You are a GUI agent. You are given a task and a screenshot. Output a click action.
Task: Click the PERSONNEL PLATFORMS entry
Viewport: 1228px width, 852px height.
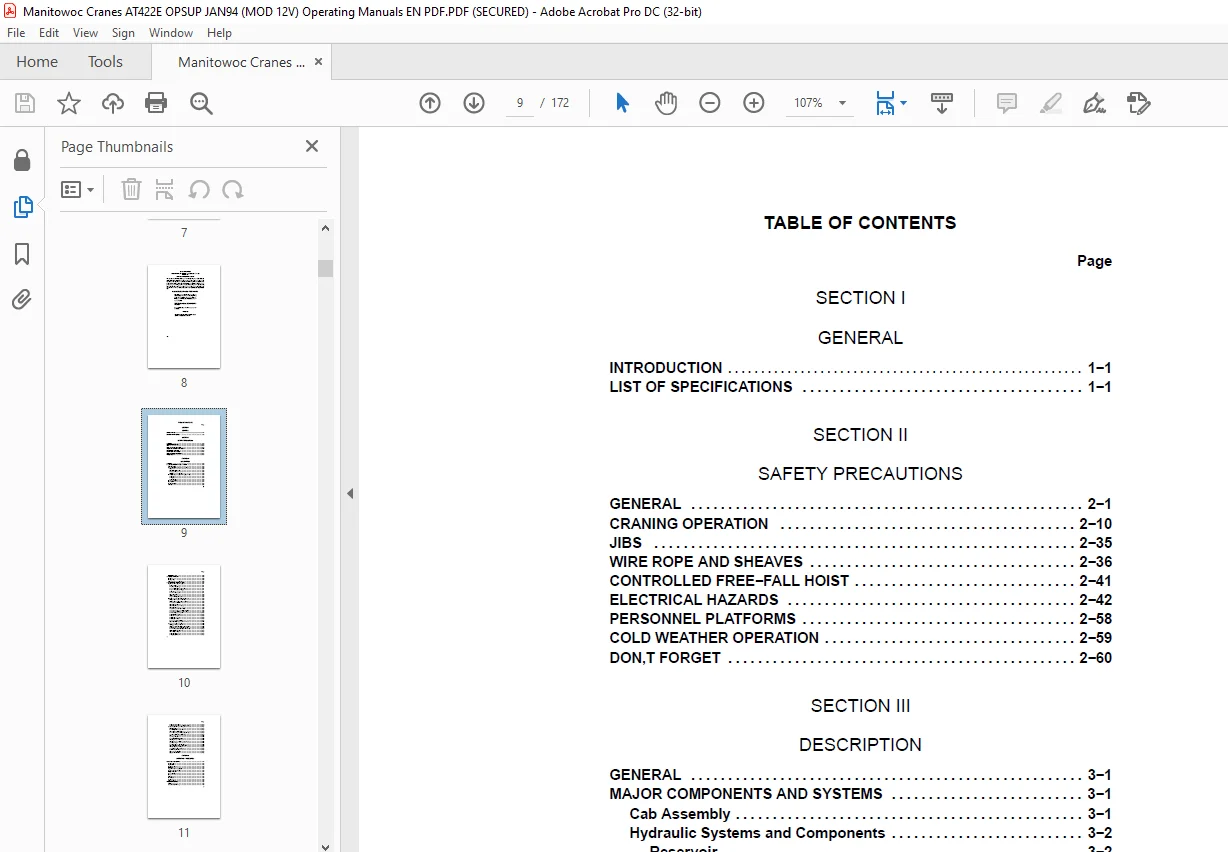click(860, 619)
